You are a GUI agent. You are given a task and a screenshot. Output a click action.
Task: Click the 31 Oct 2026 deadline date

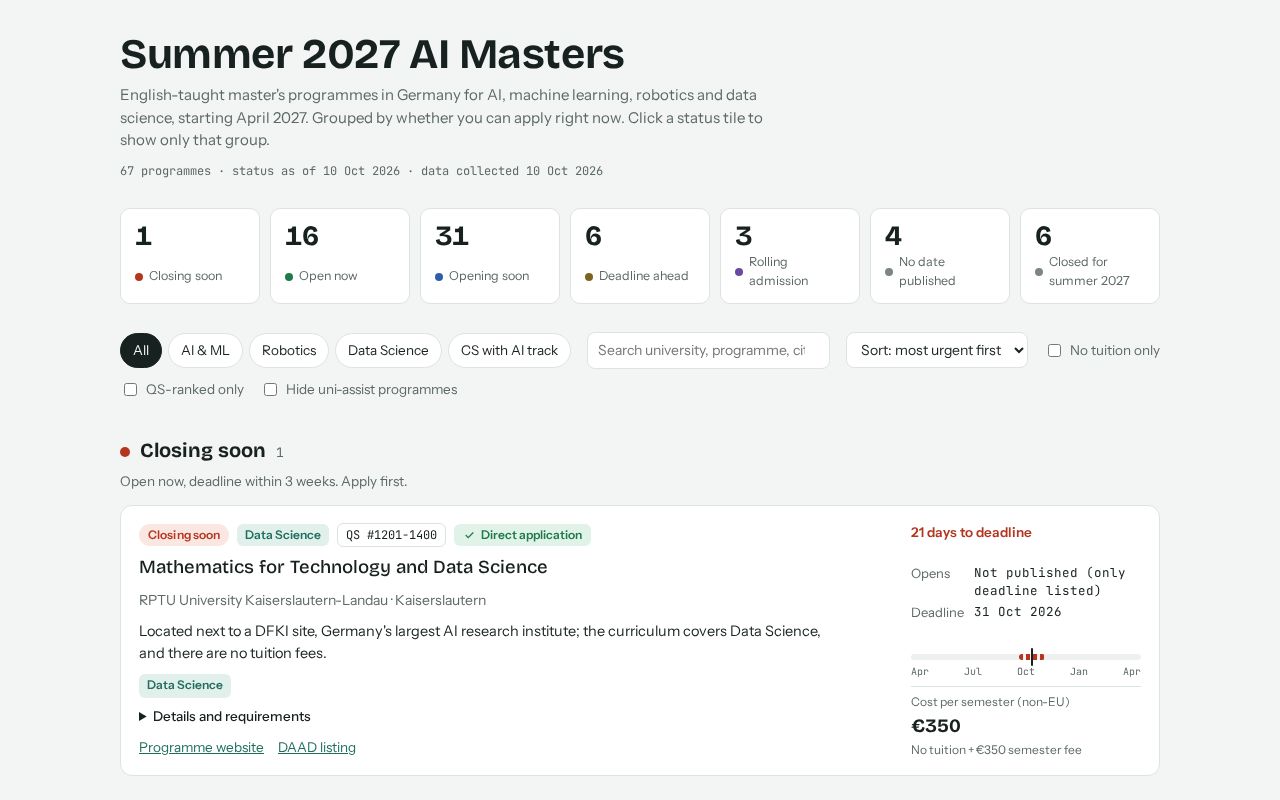(1018, 612)
